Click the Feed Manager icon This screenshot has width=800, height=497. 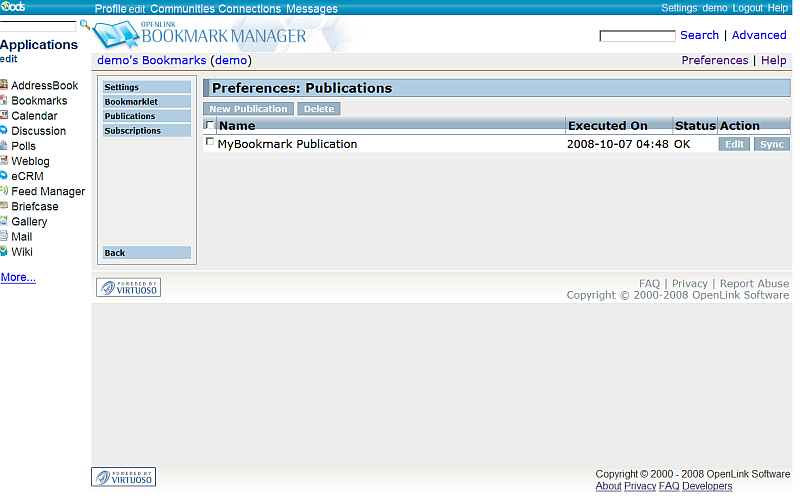pos(4,191)
